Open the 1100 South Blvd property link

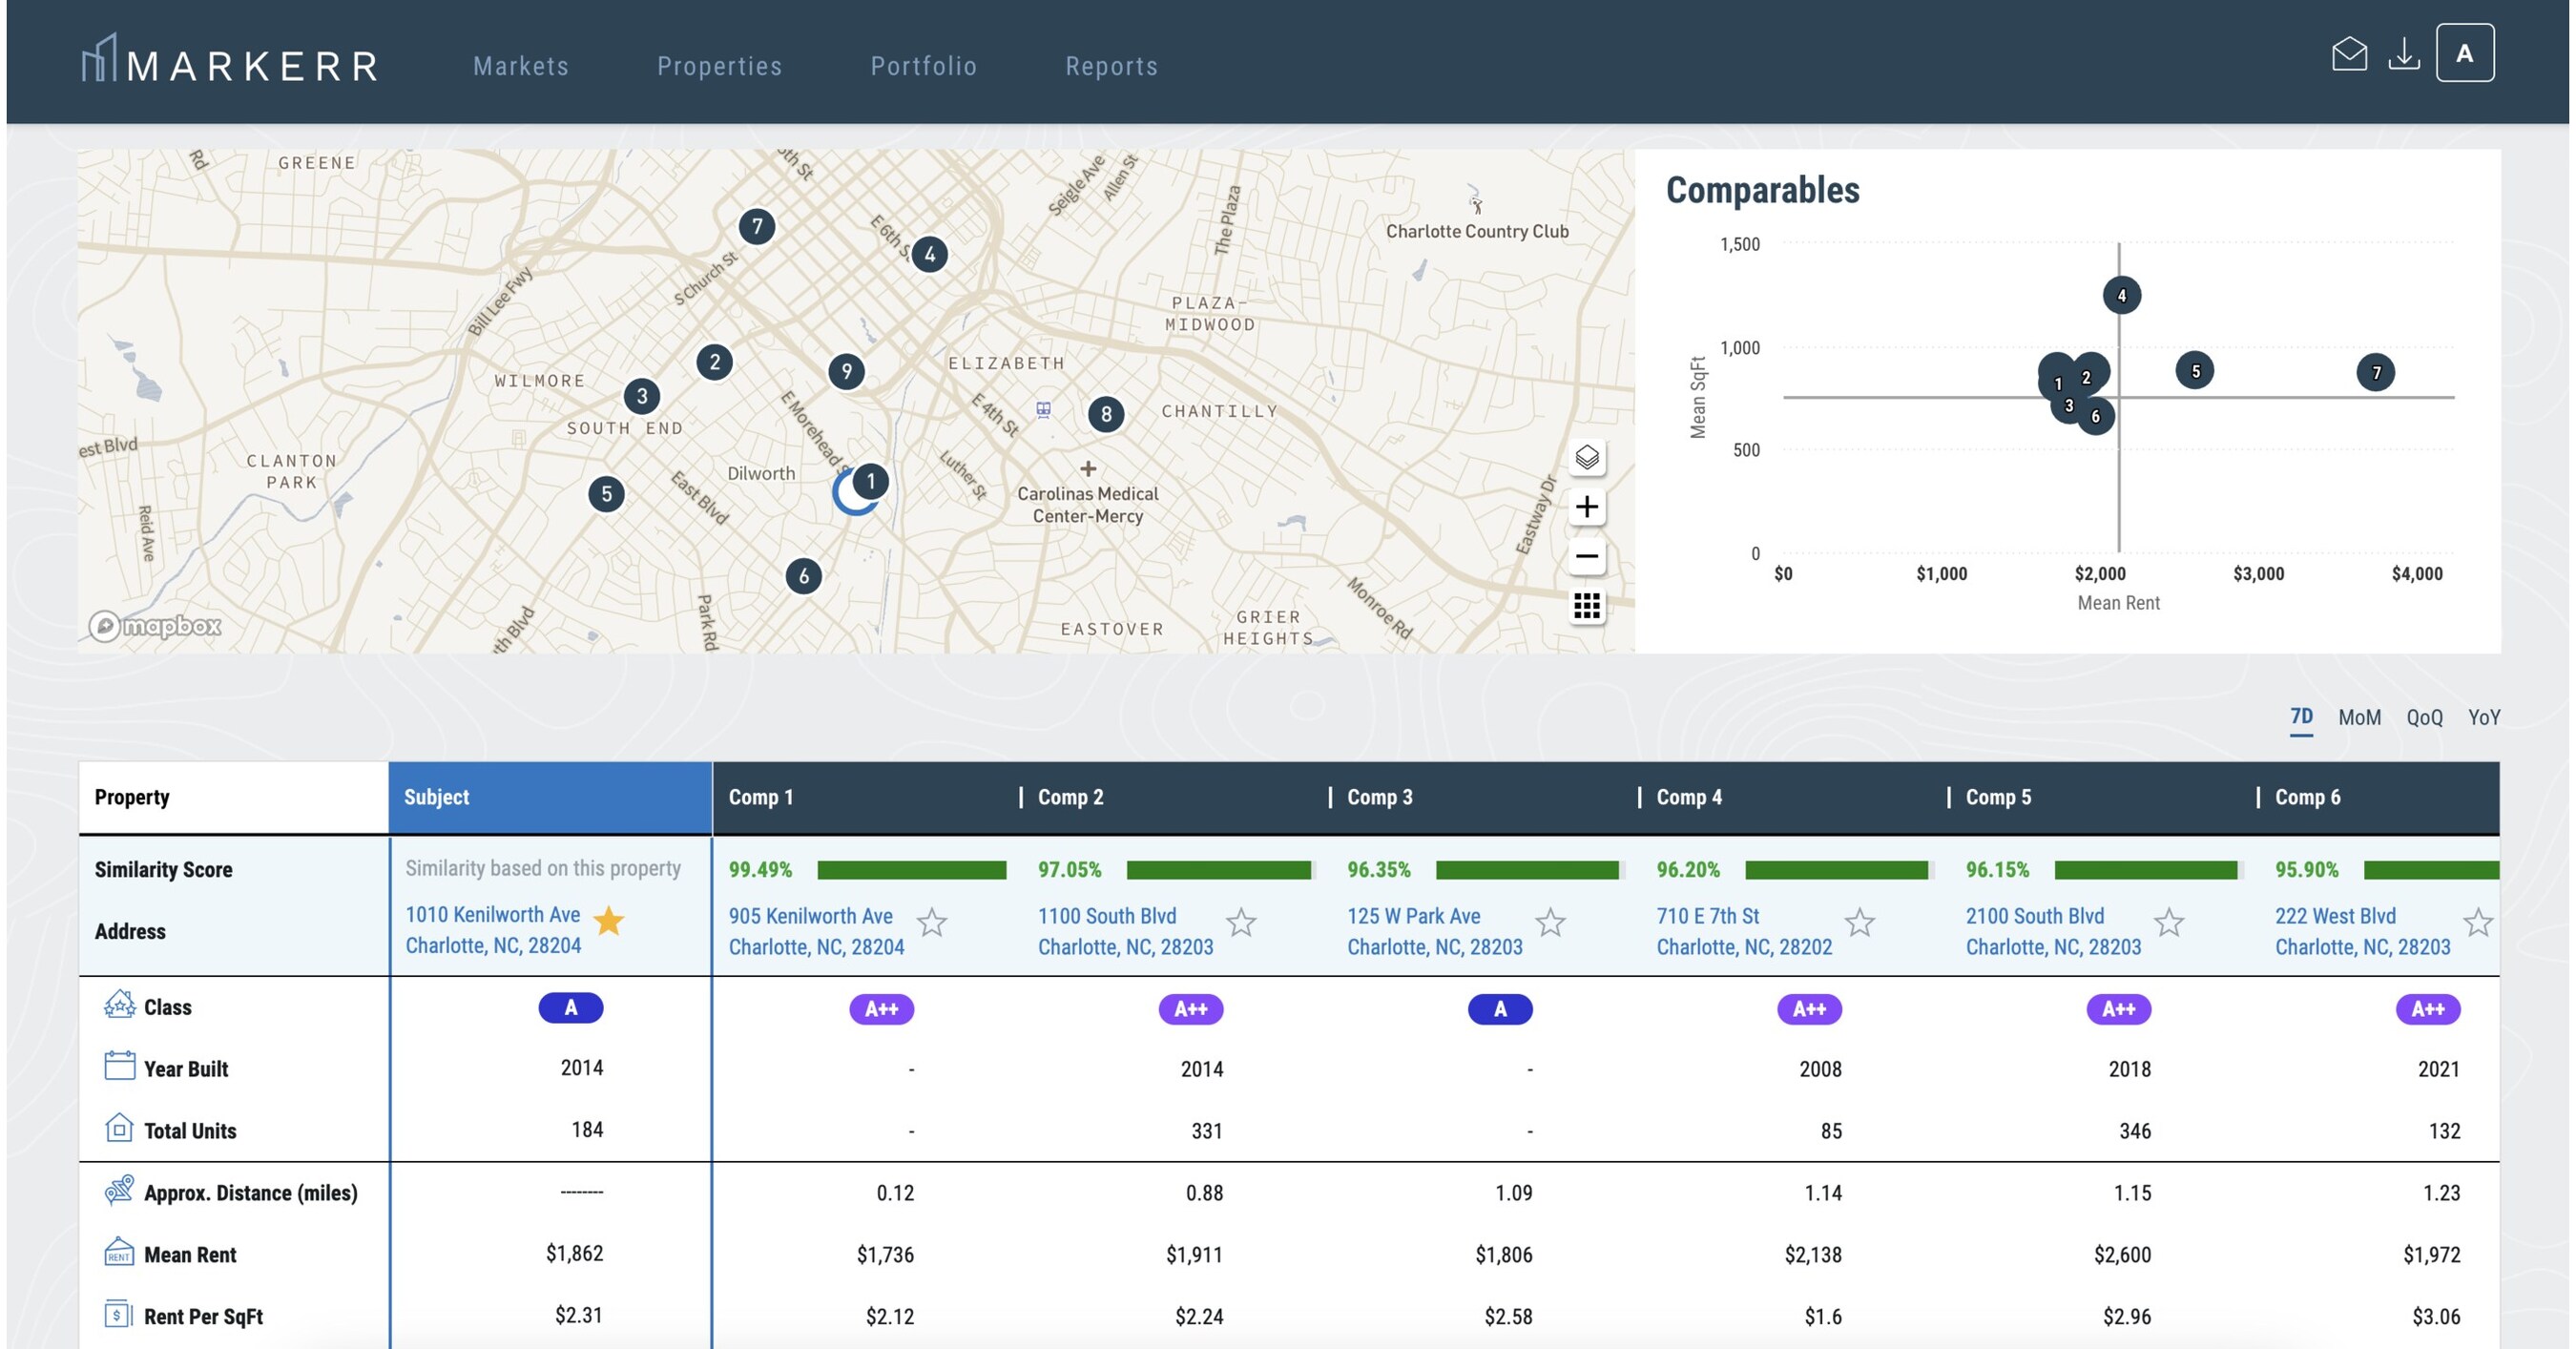tap(1106, 915)
